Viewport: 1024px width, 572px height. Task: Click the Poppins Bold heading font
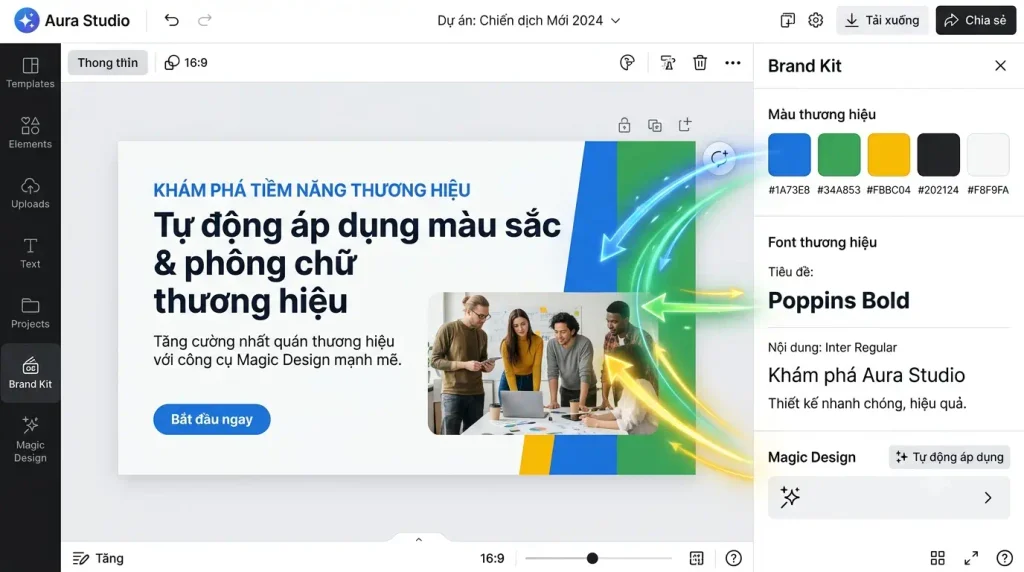[839, 300]
